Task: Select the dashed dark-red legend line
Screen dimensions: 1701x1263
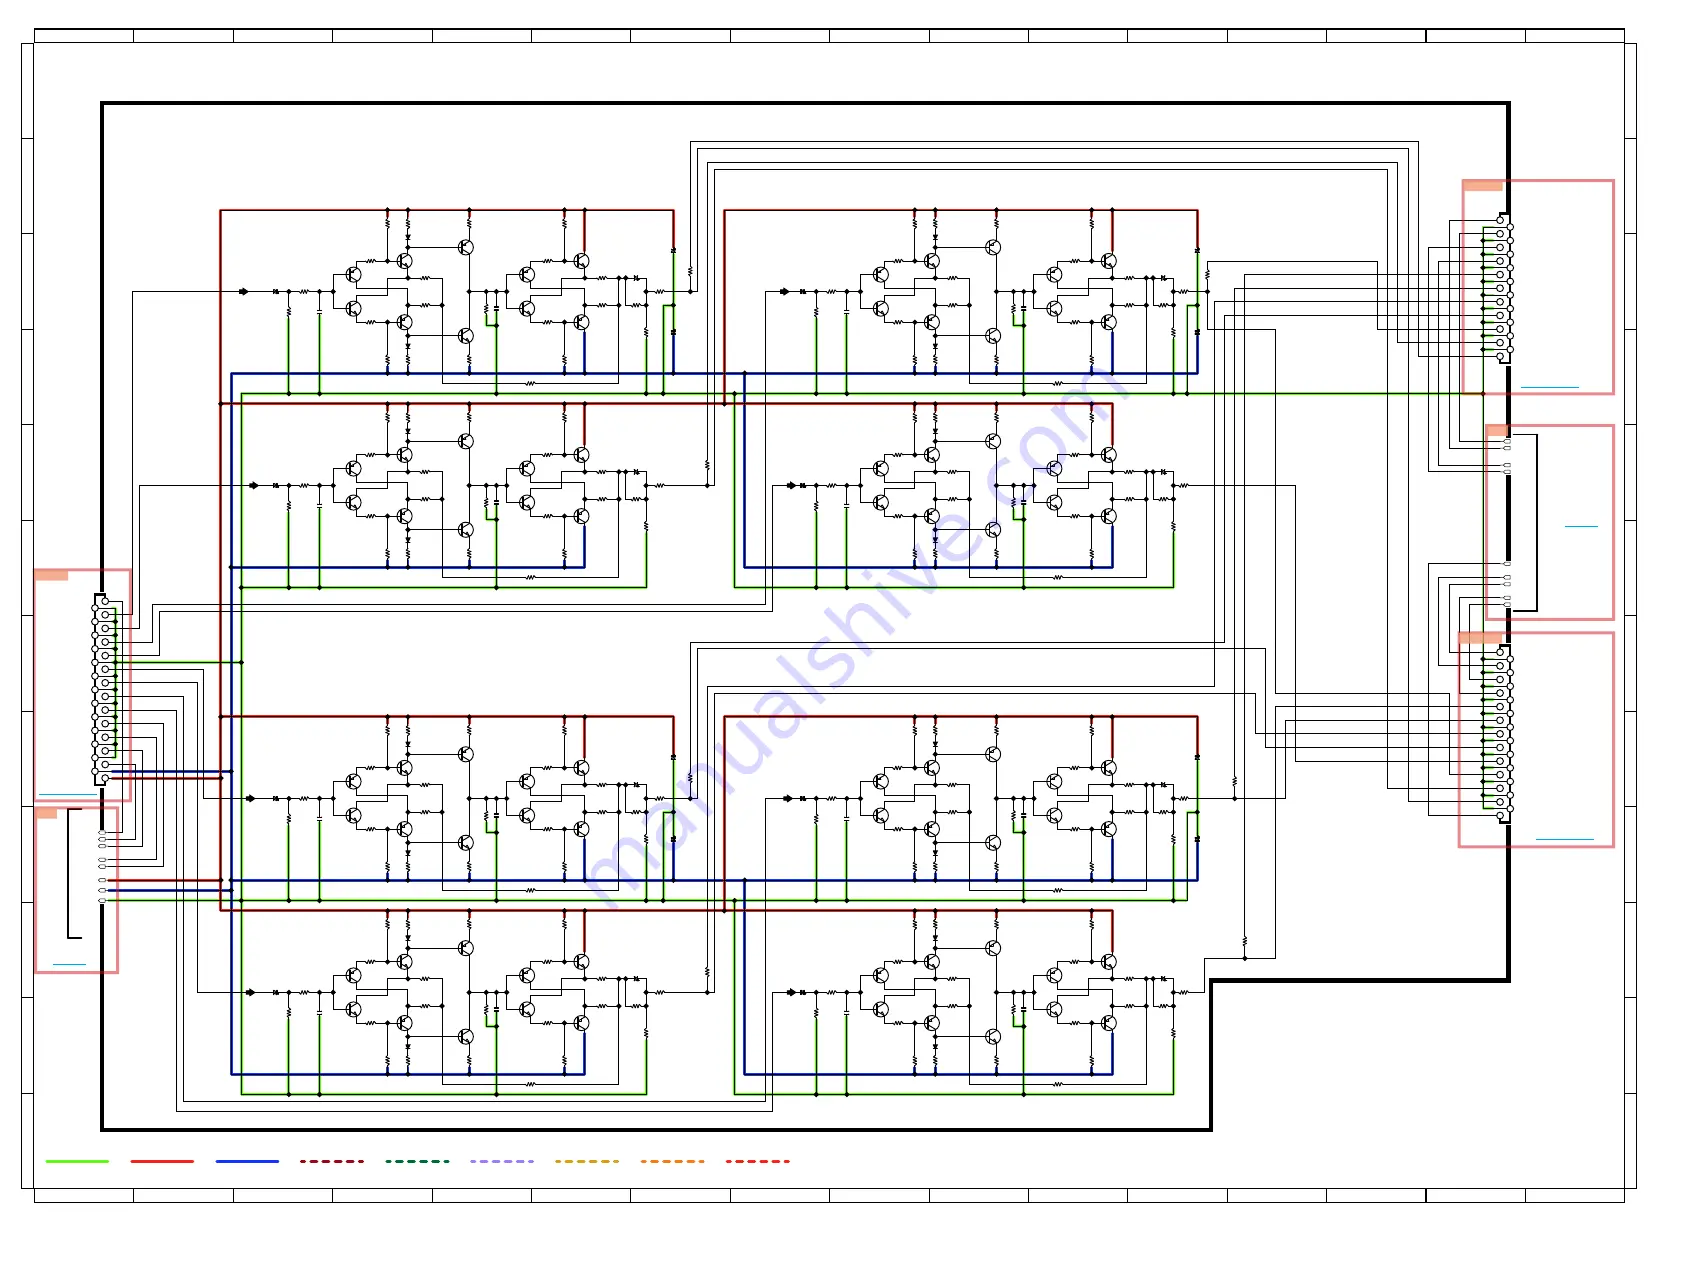Action: tap(332, 1161)
